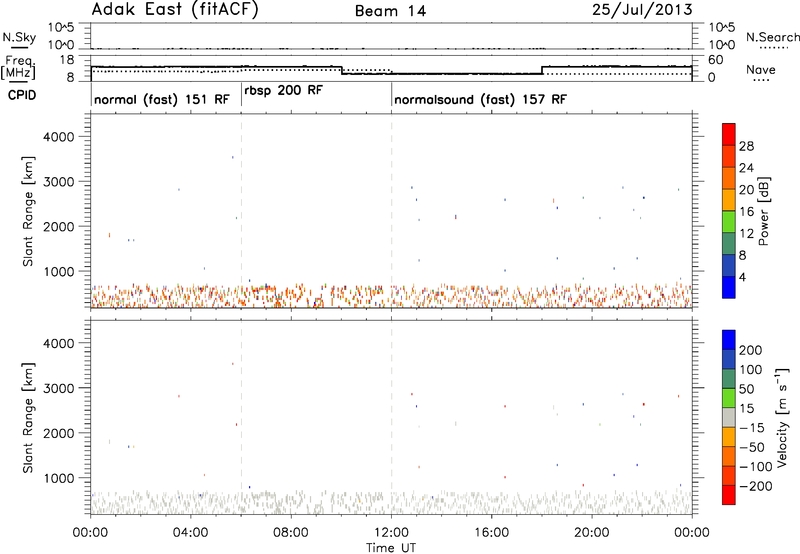The image size is (800, 554).
Task: Click the frequency step-up line near 18:00 UT
Action: click(542, 70)
